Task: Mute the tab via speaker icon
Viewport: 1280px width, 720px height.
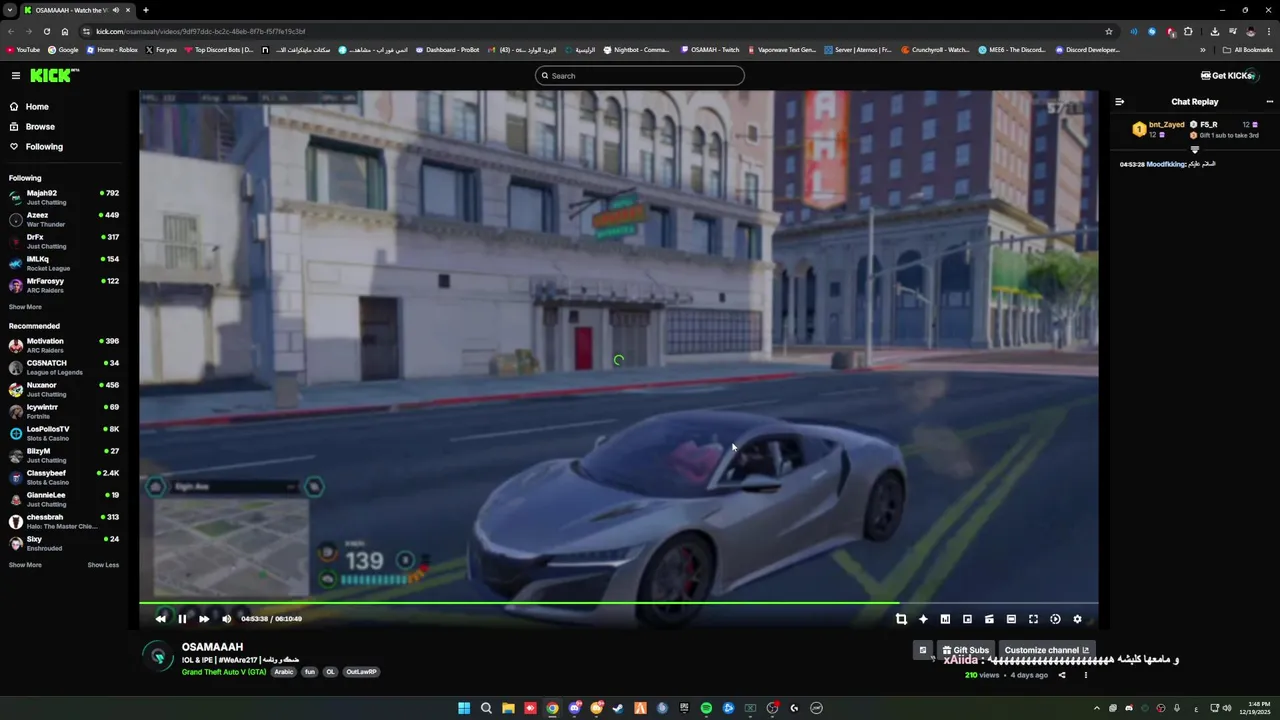Action: point(115,10)
